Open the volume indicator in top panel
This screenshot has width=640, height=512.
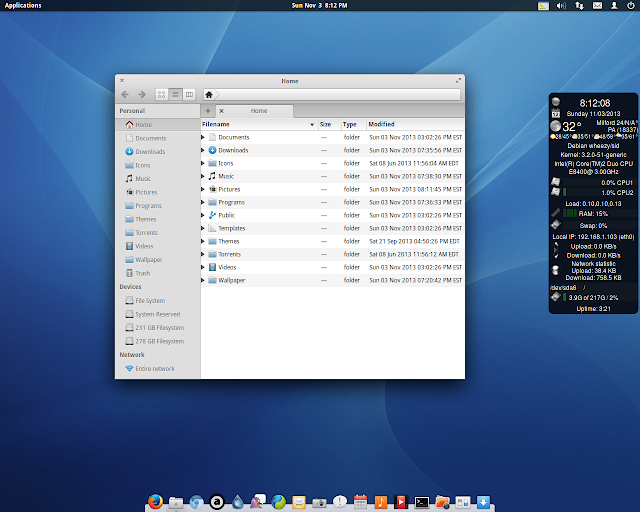(561, 6)
